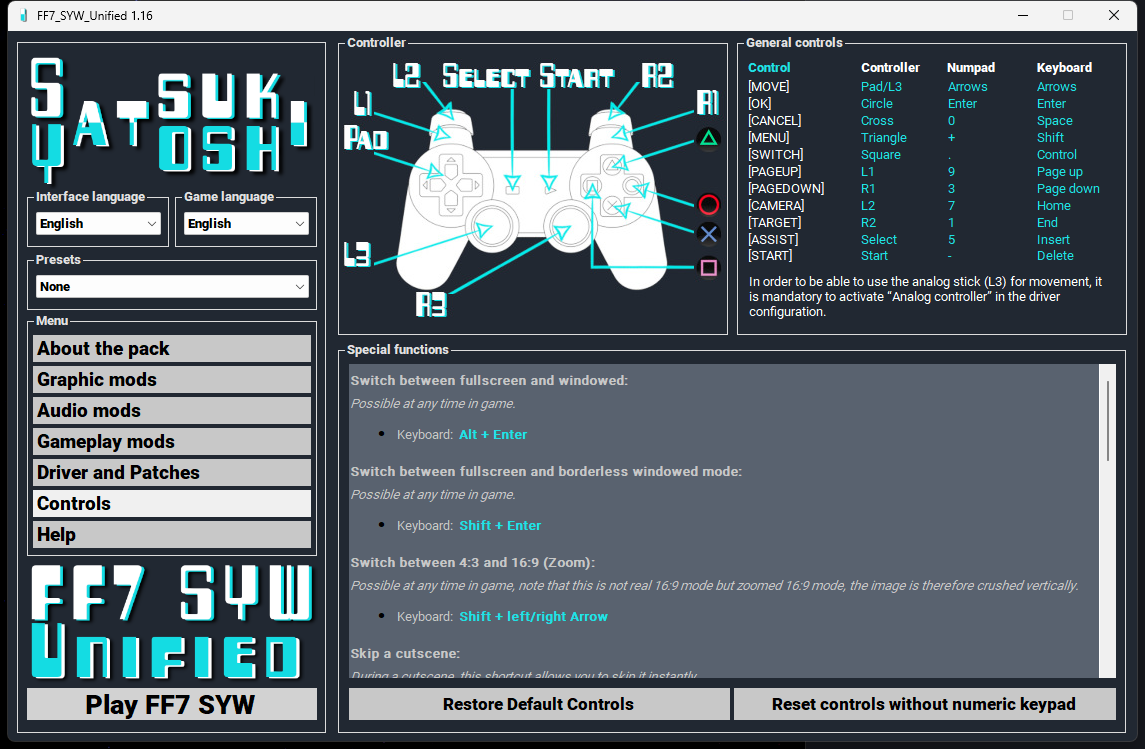Viewport: 1145px width, 749px height.
Task: Click the Pad/L3 controller mapping text
Action: (x=881, y=86)
